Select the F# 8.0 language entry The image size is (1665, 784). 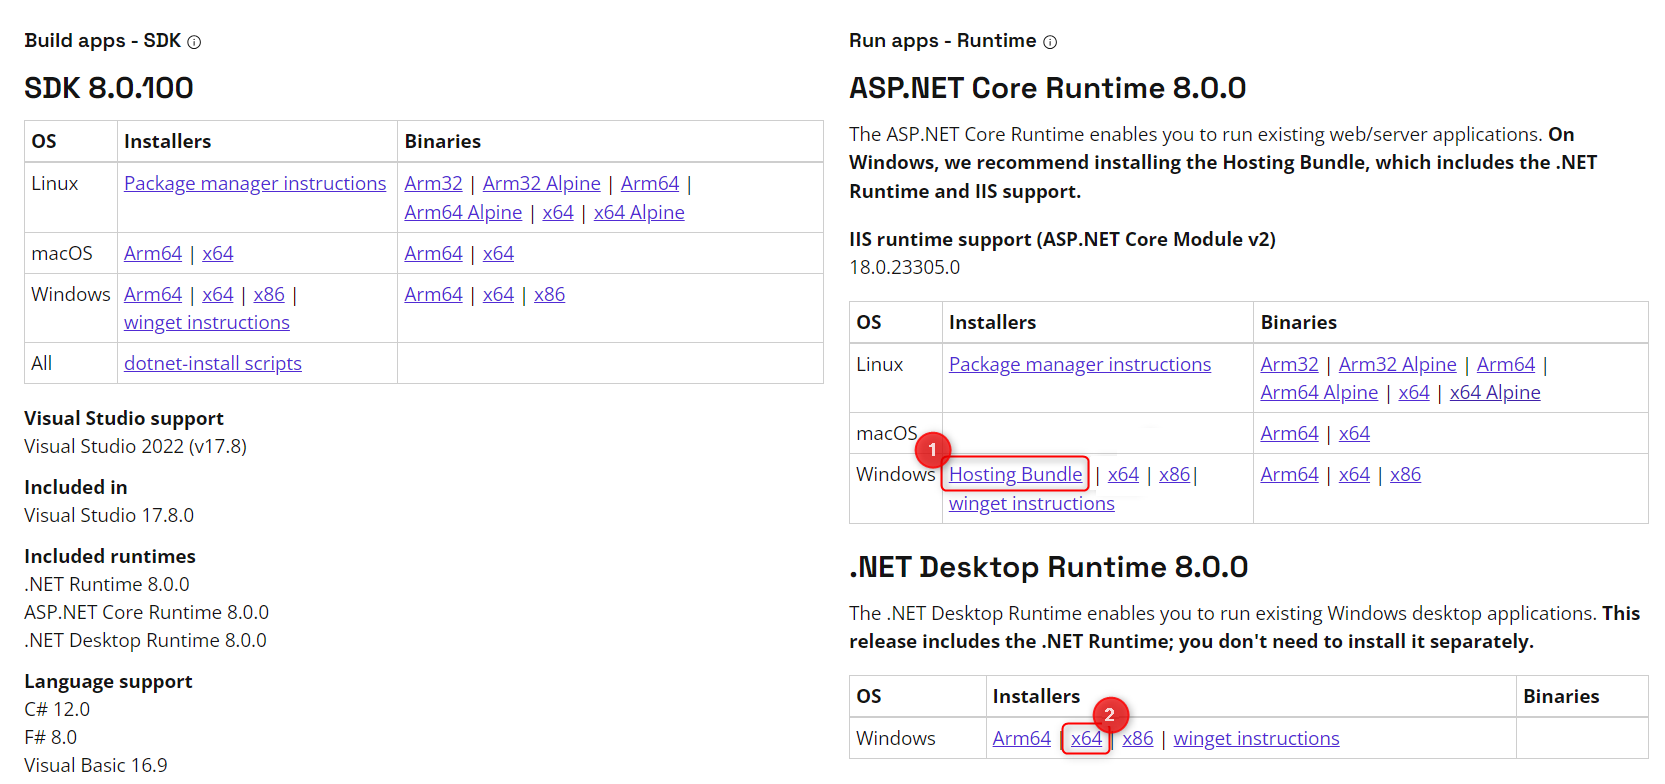tap(50, 737)
